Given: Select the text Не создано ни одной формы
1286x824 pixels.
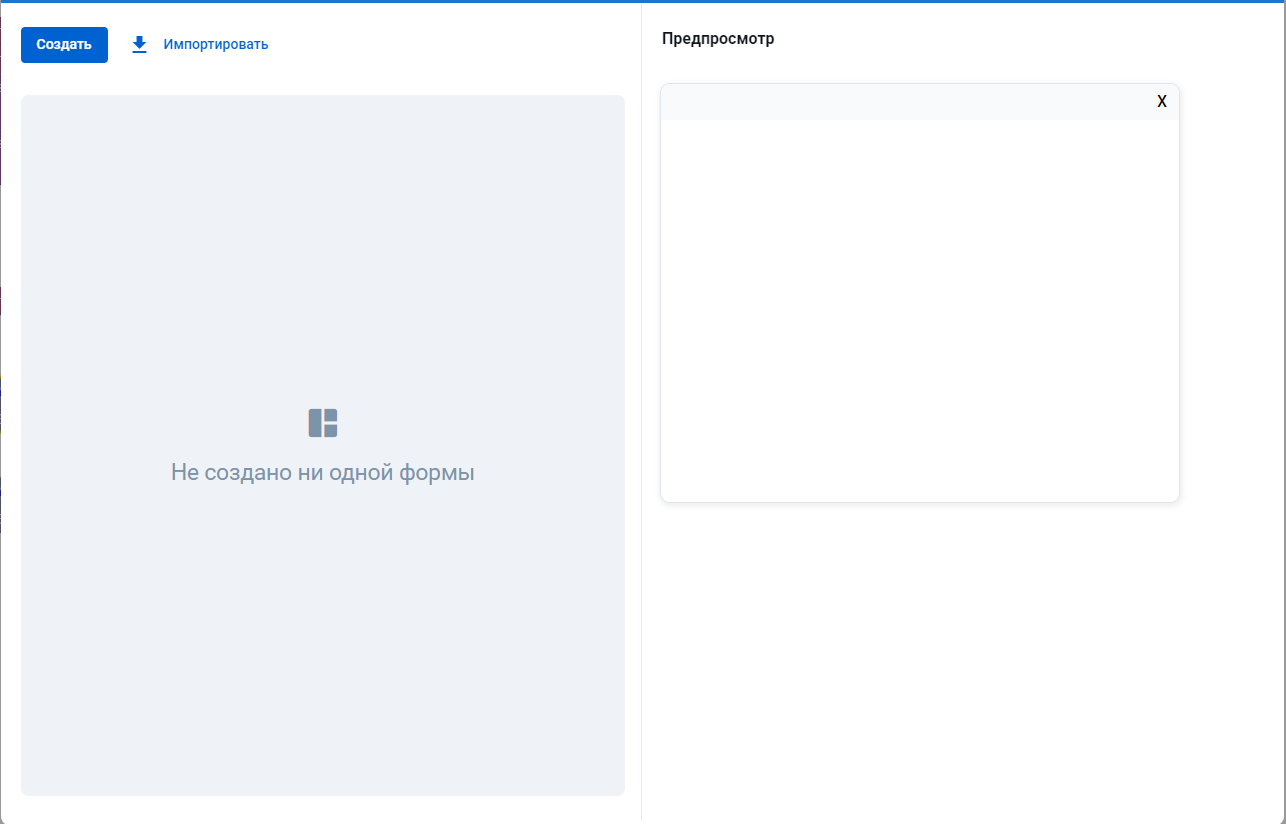Looking at the screenshot, I should [323, 472].
